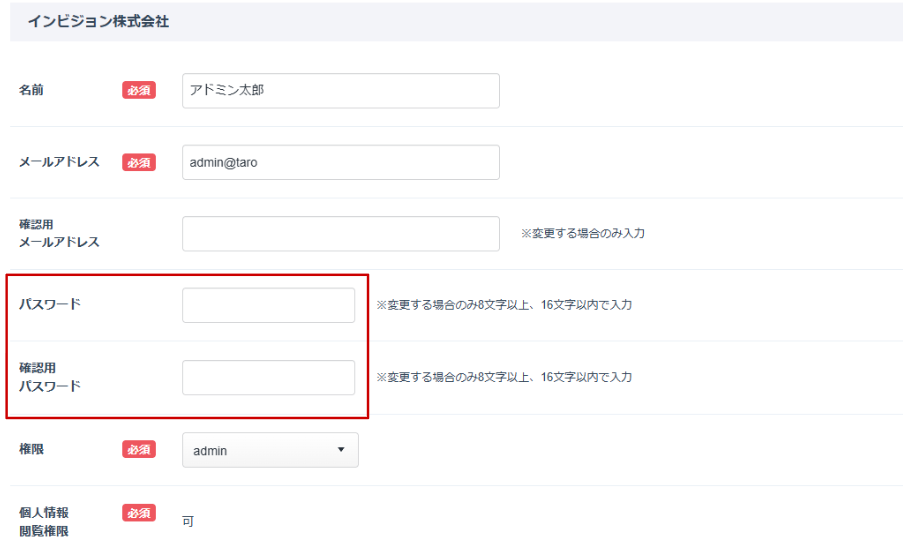Viewport: 903px width, 544px height.
Task: Click the 個人情報閲覧権限 label text
Action: 44,522
